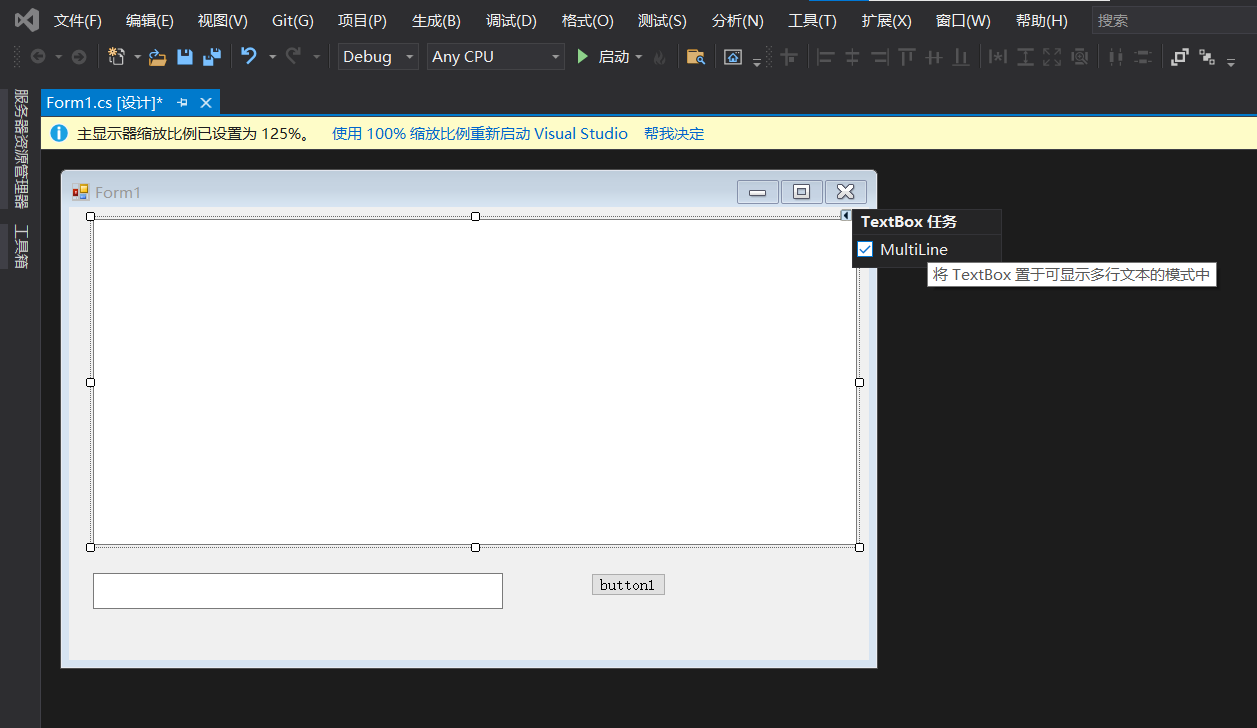Click the single-line textbox on the form
1257x728 pixels.
[x=298, y=591]
